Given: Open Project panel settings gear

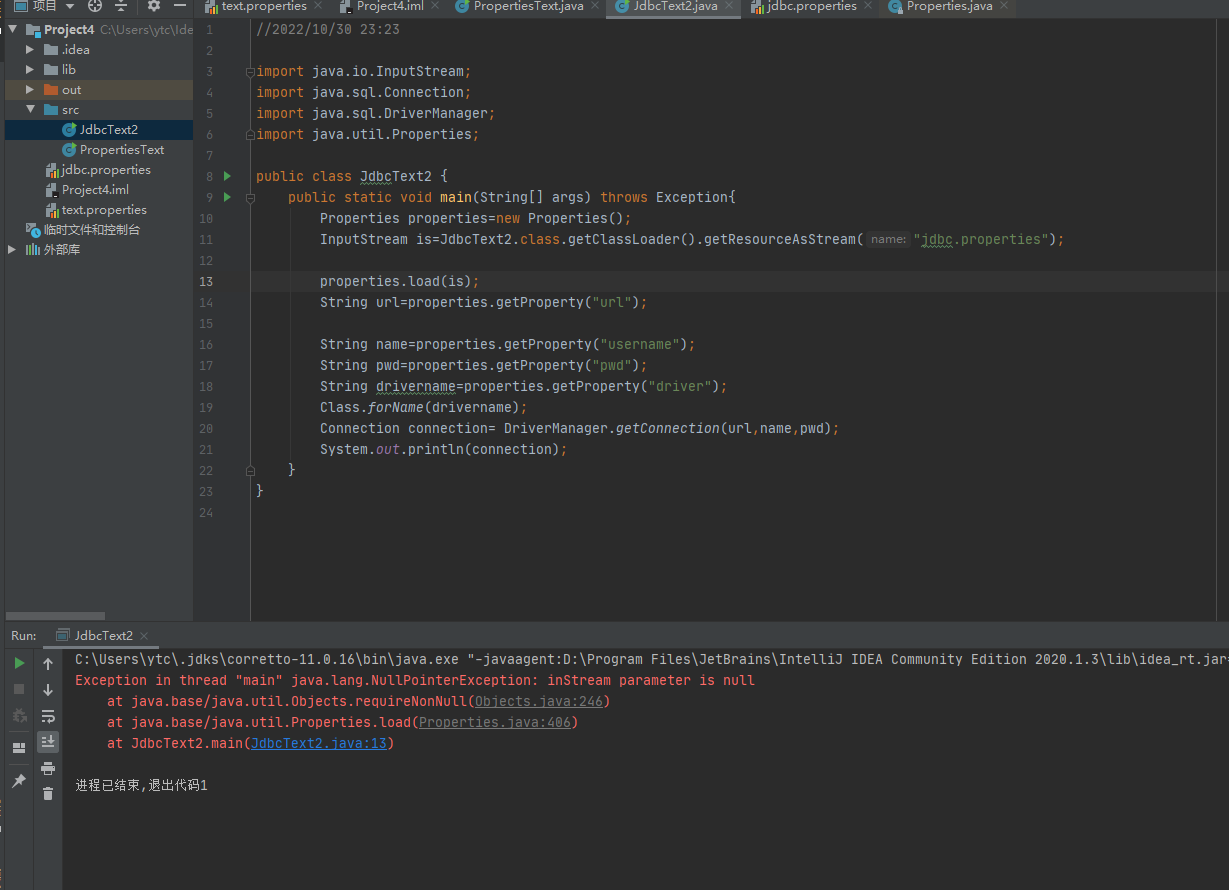Looking at the screenshot, I should click(x=154, y=6).
